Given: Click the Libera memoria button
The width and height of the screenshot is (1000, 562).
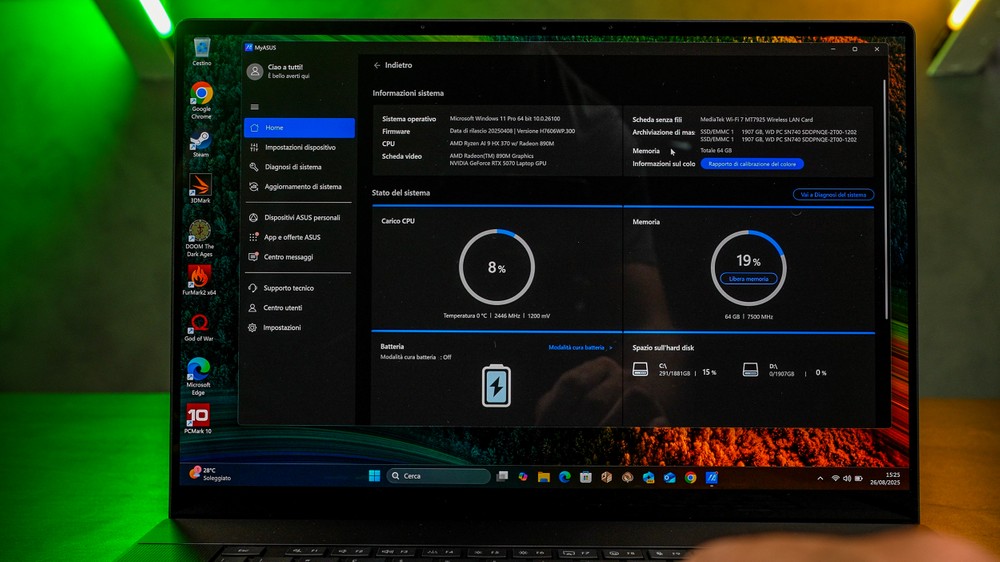Looking at the screenshot, I should tap(748, 279).
